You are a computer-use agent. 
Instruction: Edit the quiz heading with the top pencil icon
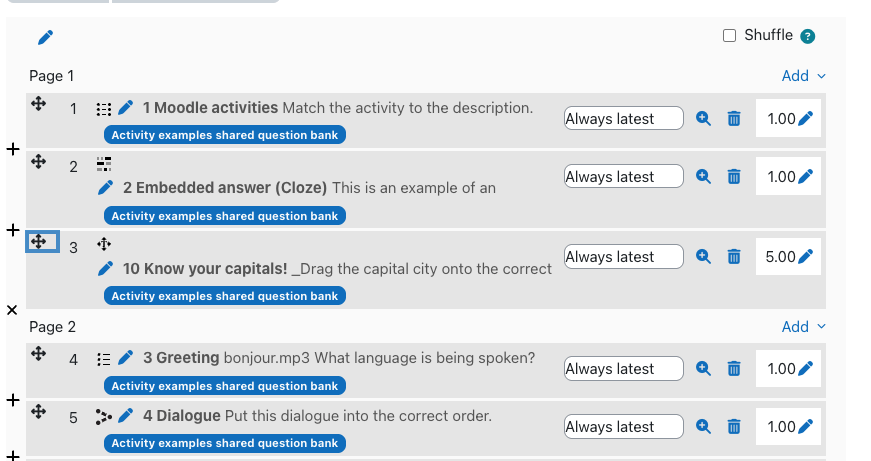46,37
